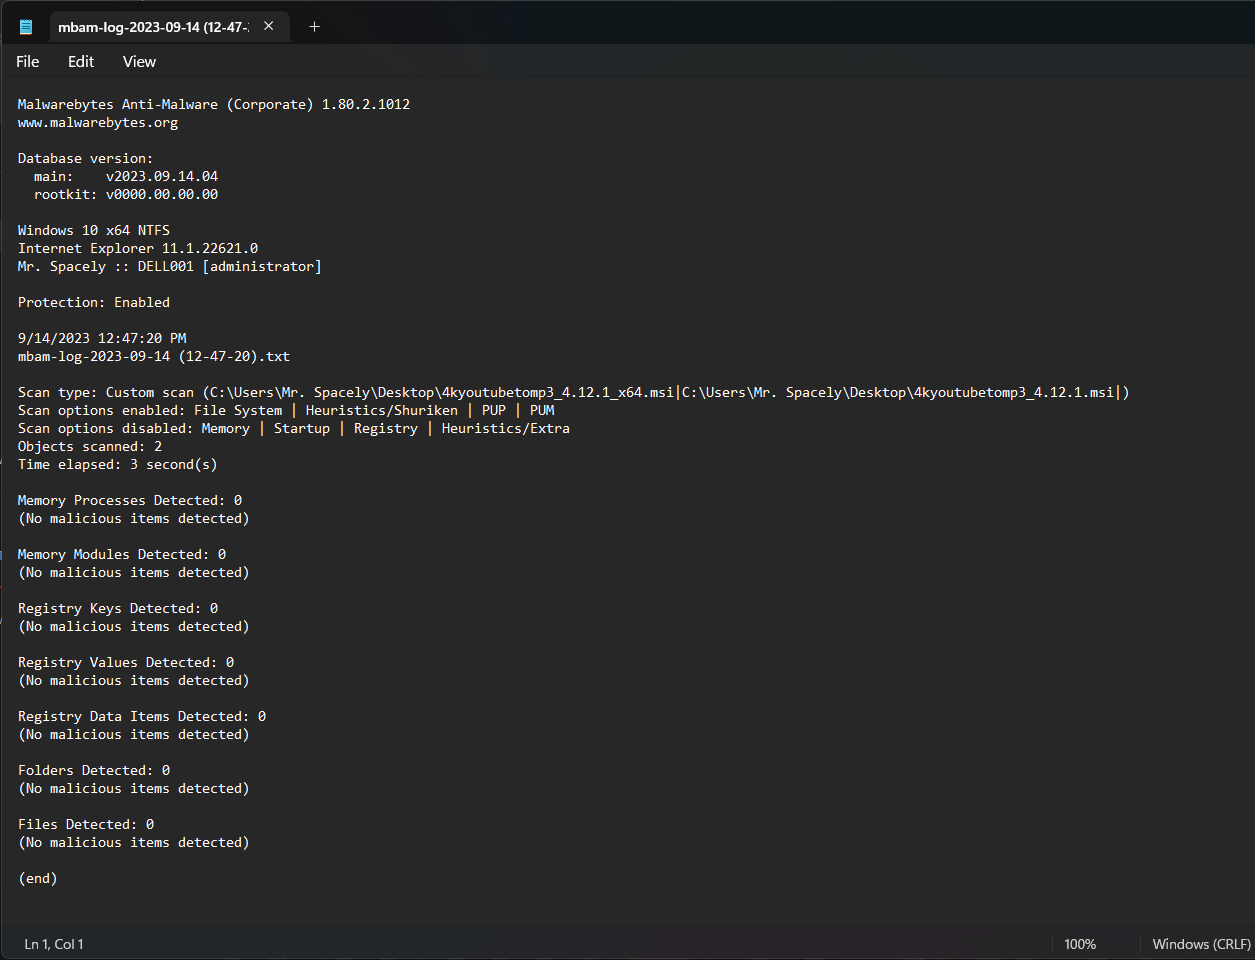Screen dimensions: 1255x960
Task: Open the Edit menu
Action: click(x=81, y=62)
